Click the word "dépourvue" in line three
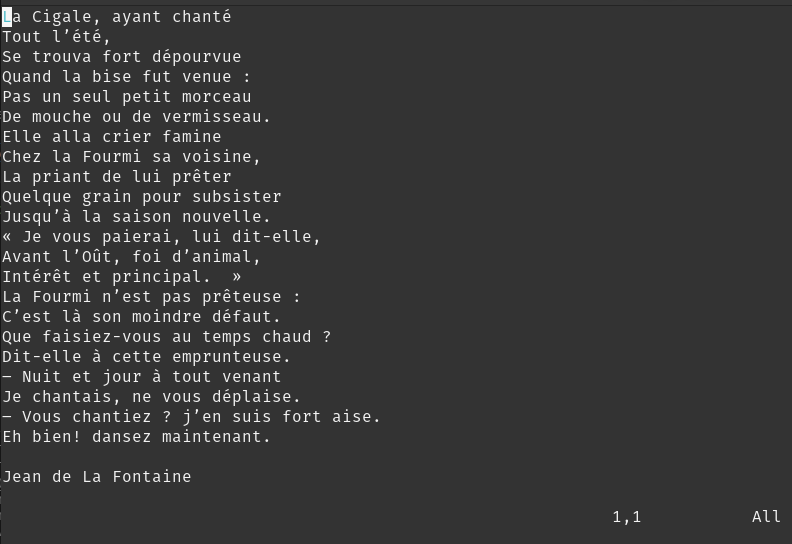The height and width of the screenshot is (544, 792). point(196,57)
